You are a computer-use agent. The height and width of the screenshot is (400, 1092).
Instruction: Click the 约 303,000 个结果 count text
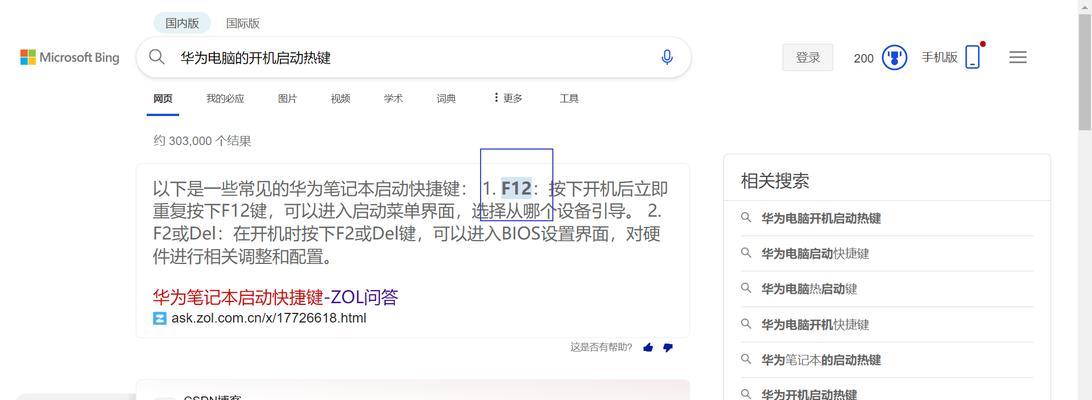(202, 141)
